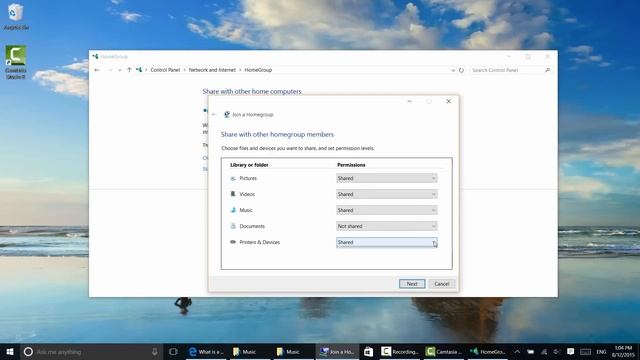Refresh the HomeGroup Control Panel page
The image size is (640, 360).
point(461,70)
